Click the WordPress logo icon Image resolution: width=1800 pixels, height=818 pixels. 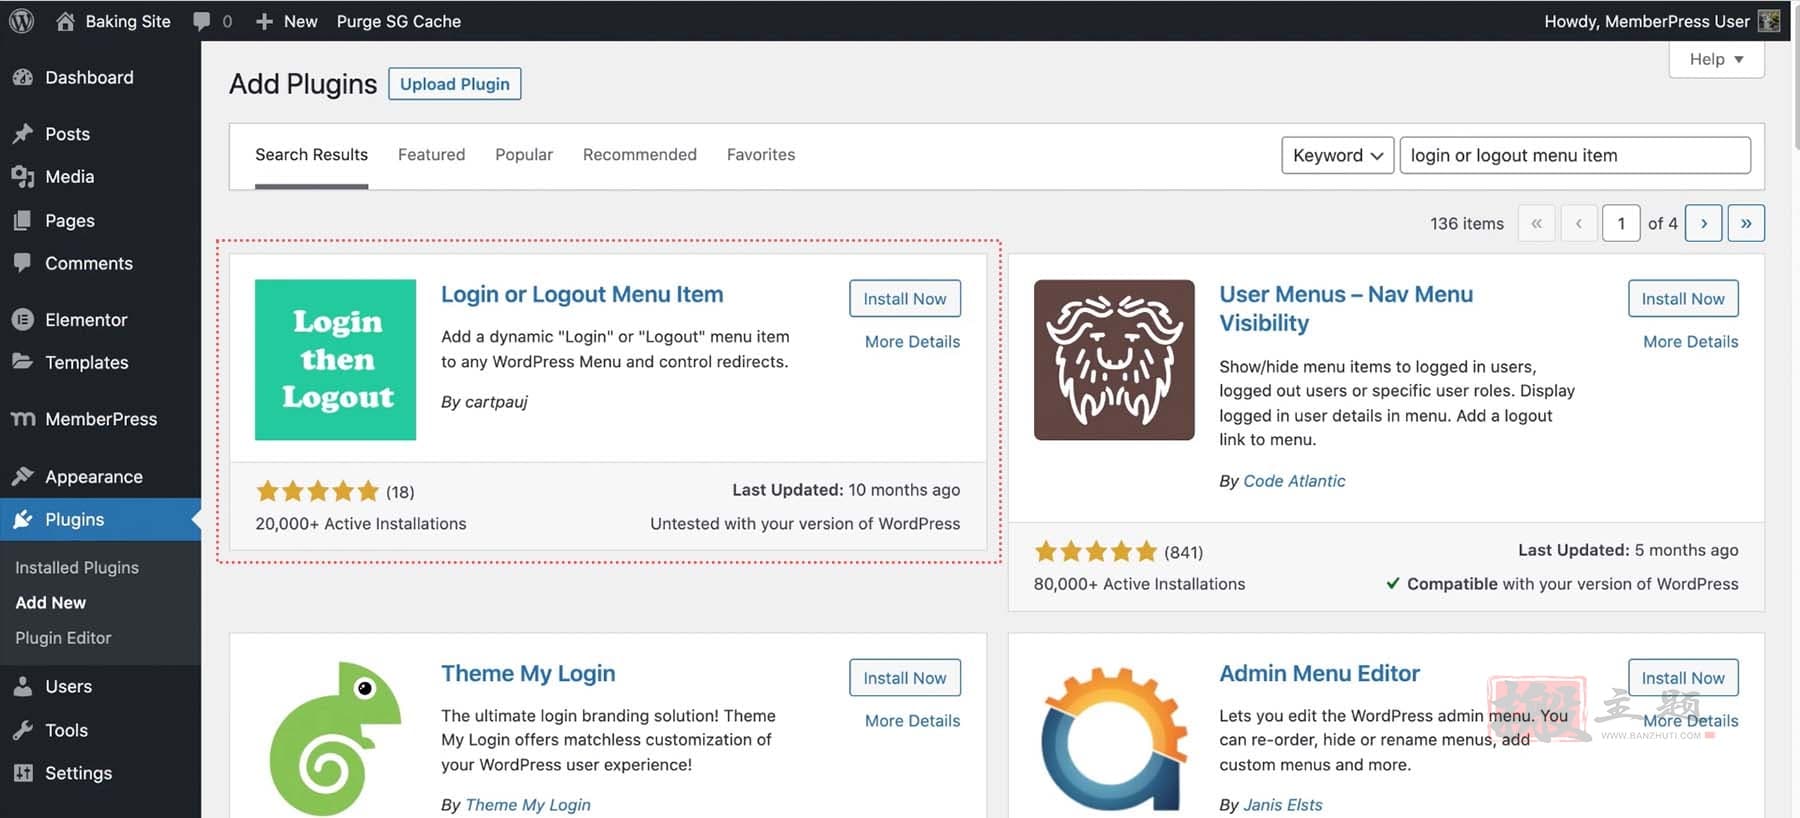point(21,21)
